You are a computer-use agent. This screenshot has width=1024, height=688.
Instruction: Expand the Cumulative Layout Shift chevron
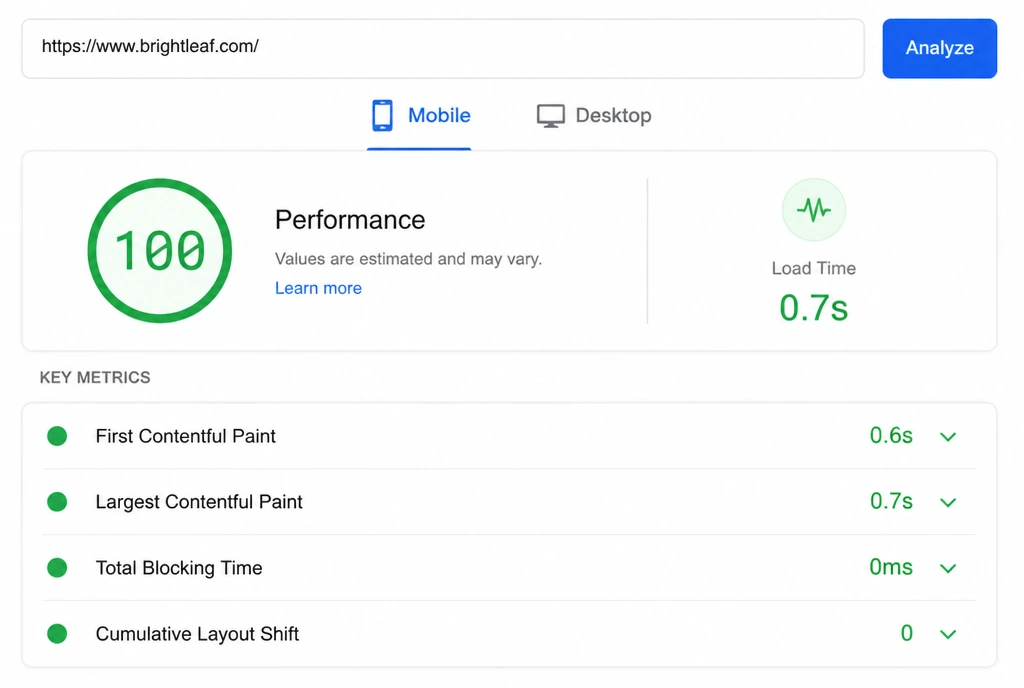coord(948,634)
